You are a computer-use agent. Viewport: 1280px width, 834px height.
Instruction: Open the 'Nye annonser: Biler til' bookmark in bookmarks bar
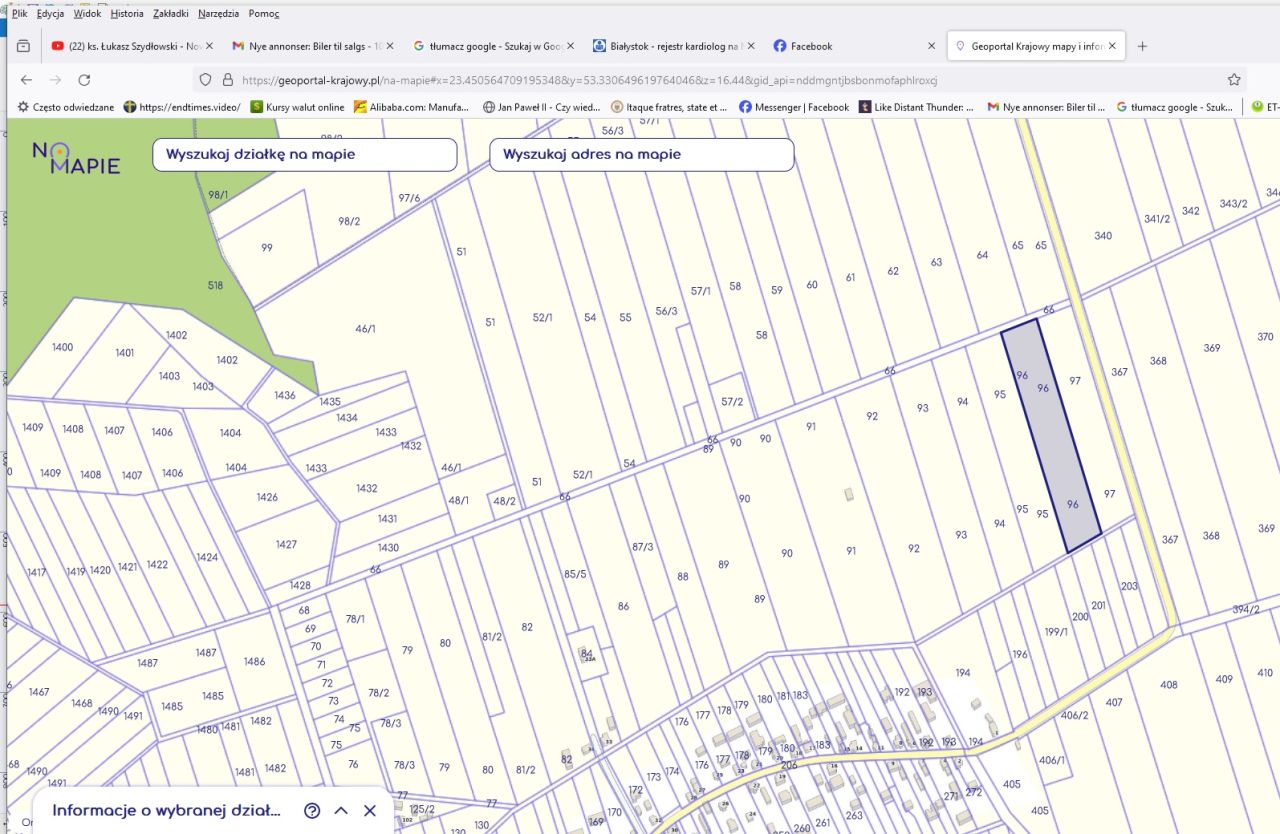coord(1046,107)
